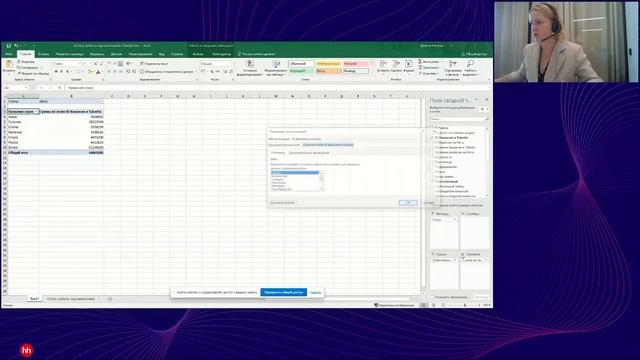This screenshot has height=360, width=640.
Task: Open the Fill Color bucket
Action: [x=90, y=71]
